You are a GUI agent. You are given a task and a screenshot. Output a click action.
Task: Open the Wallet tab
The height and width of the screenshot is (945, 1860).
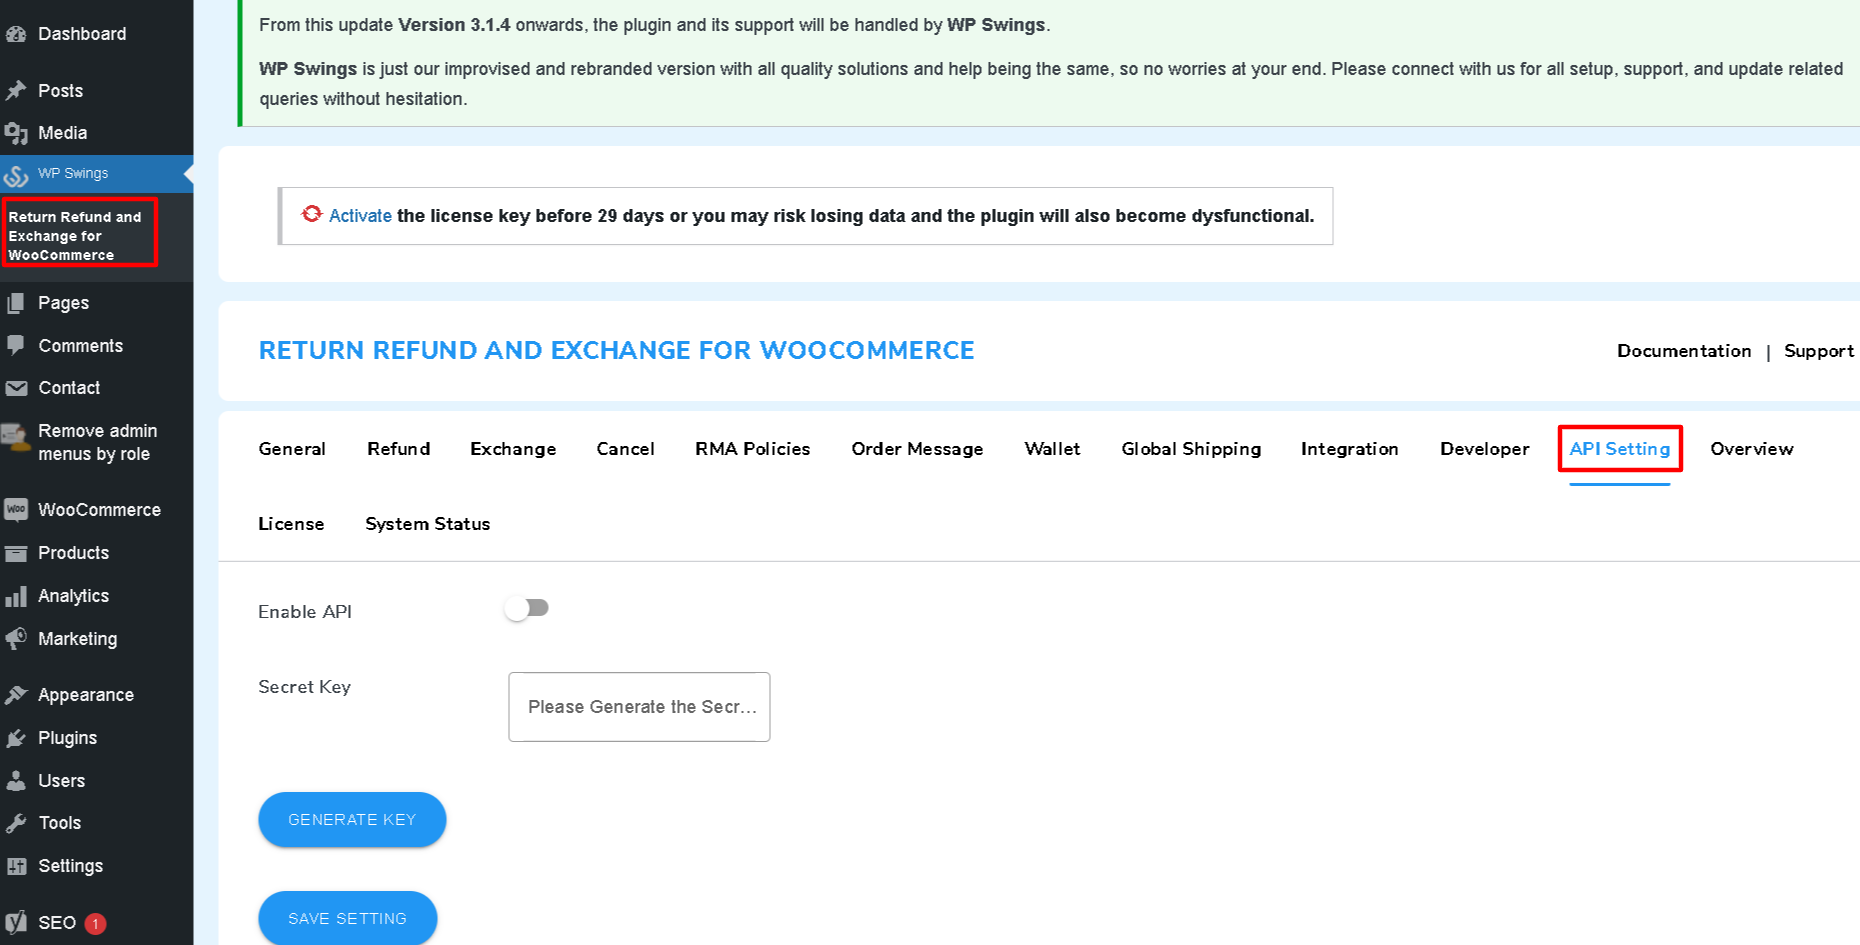(1053, 449)
